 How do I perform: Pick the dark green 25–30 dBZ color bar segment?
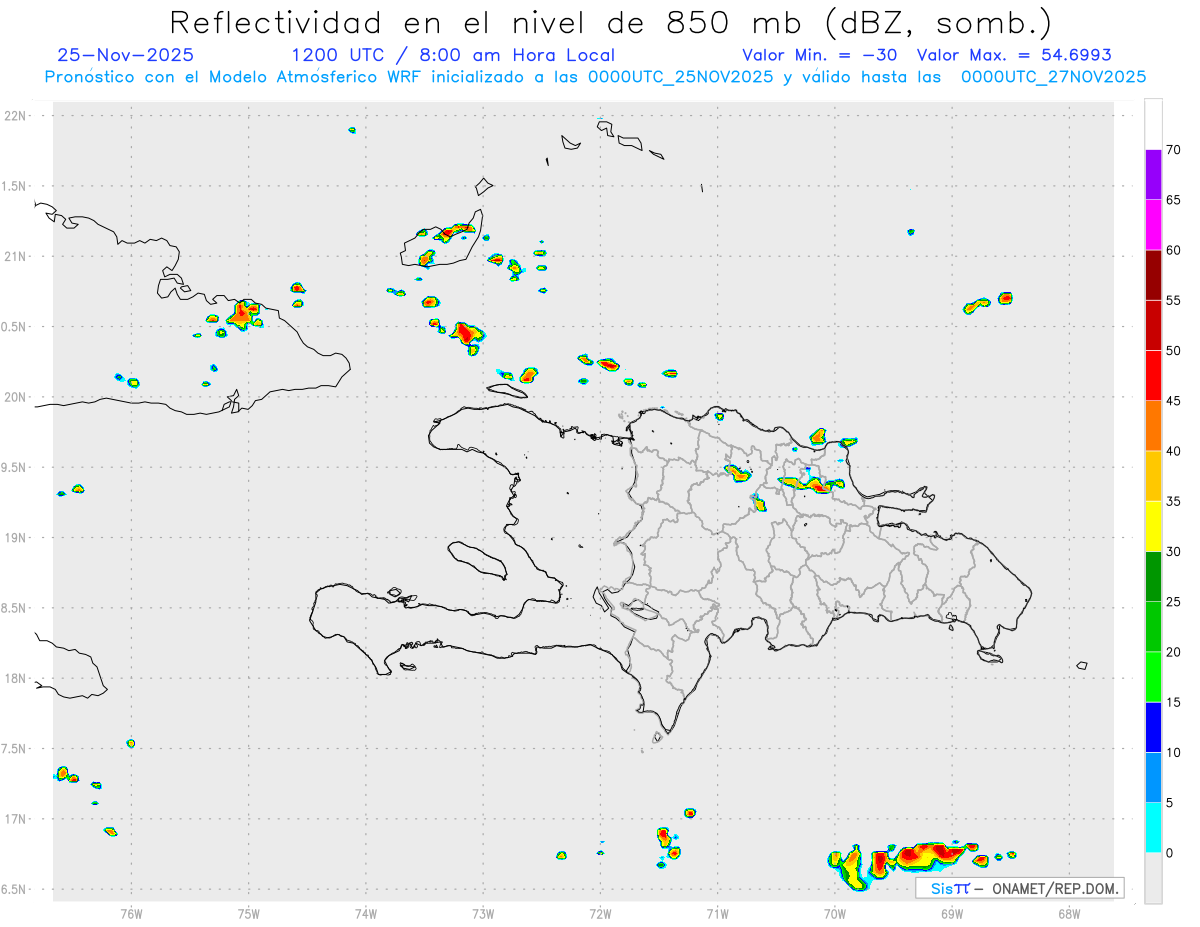point(1153,576)
